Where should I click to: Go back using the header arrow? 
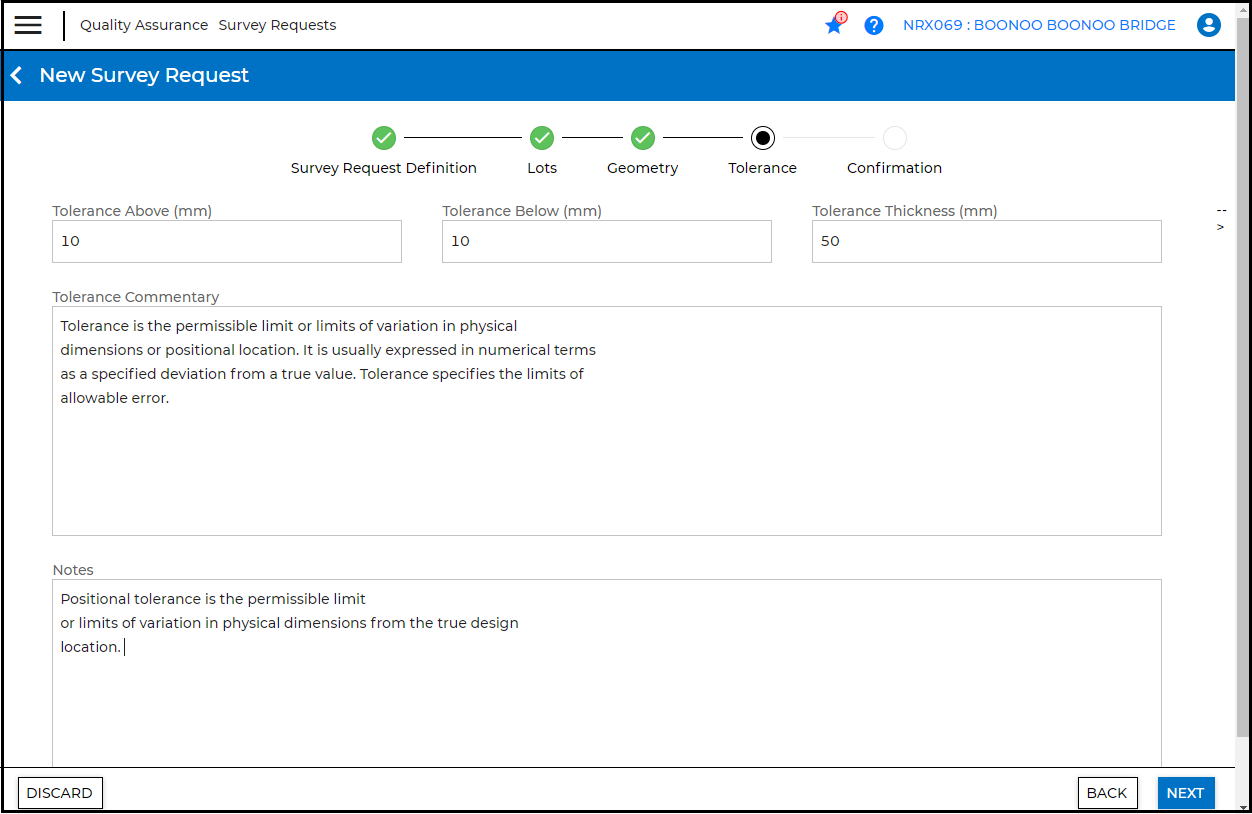pos(16,75)
